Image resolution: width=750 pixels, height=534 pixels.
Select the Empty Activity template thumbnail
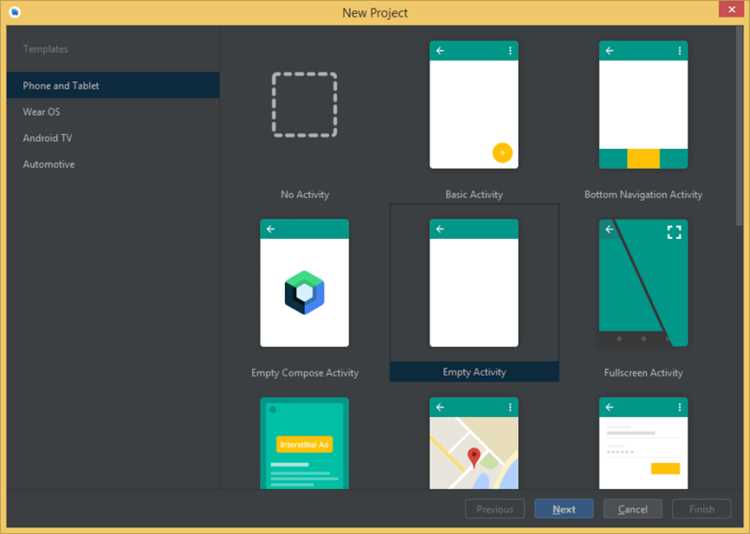click(x=474, y=283)
